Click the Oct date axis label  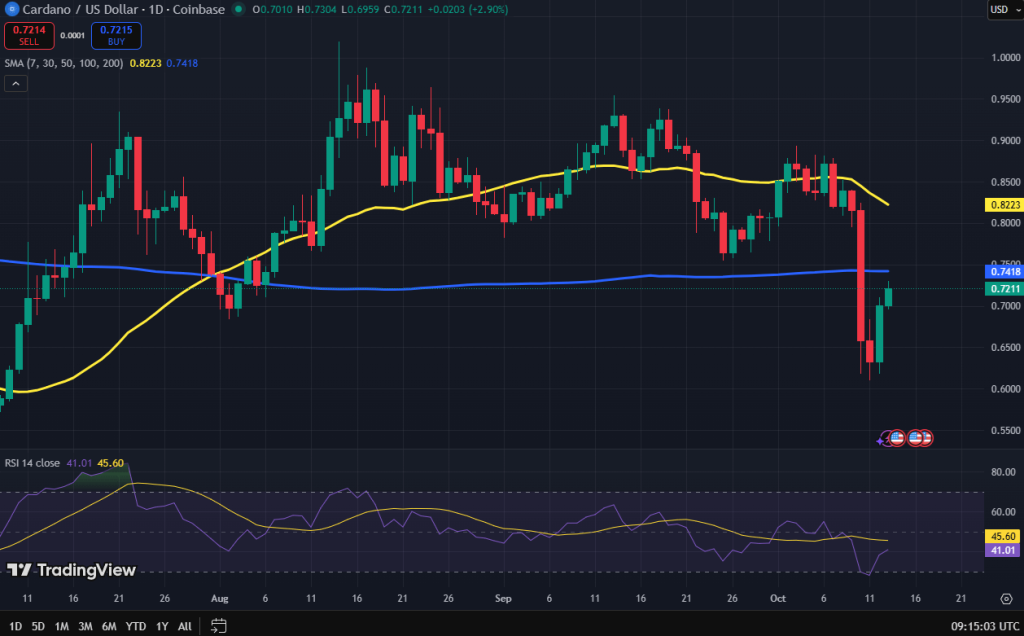(x=777, y=598)
